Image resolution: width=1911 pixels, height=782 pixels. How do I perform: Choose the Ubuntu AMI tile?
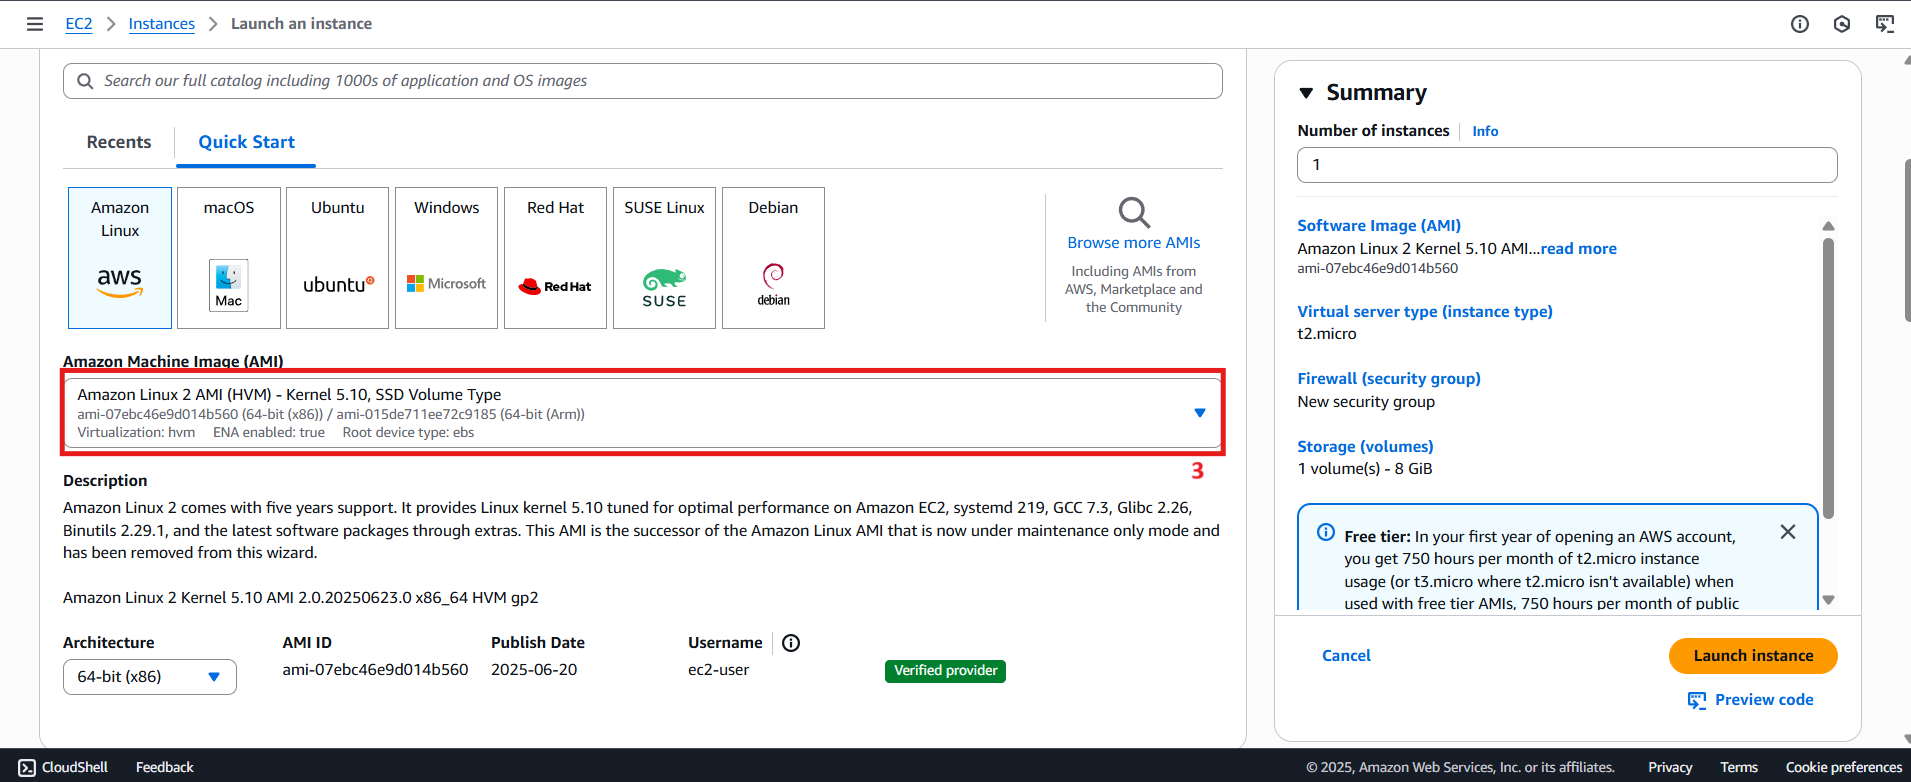coord(338,258)
